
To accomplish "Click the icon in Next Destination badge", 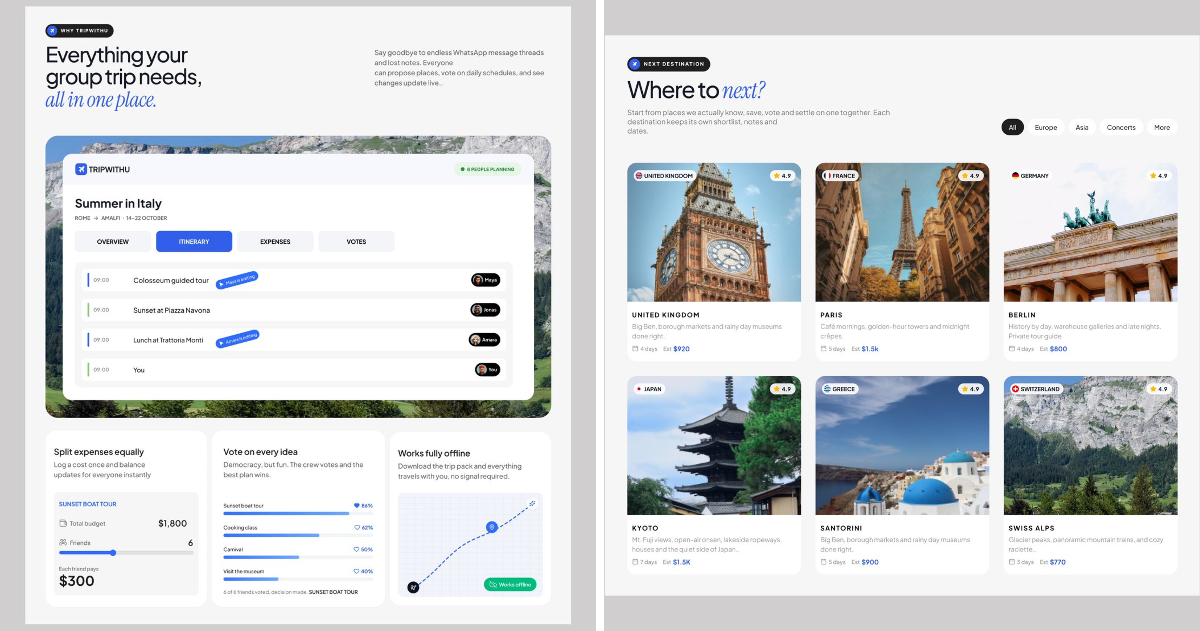I will click(x=634, y=64).
